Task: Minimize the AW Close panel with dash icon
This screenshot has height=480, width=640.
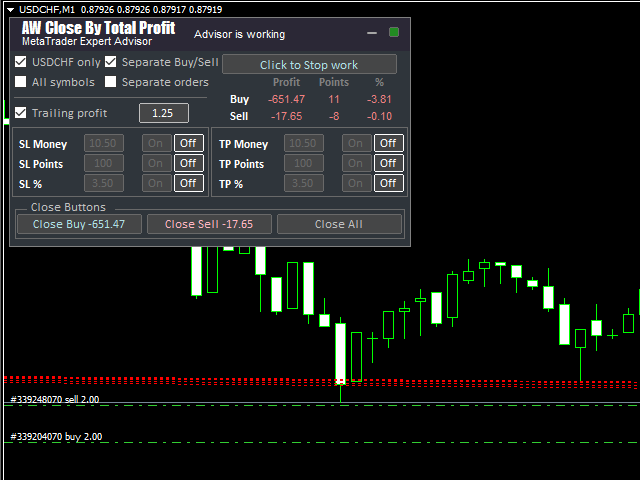Action: click(x=372, y=33)
